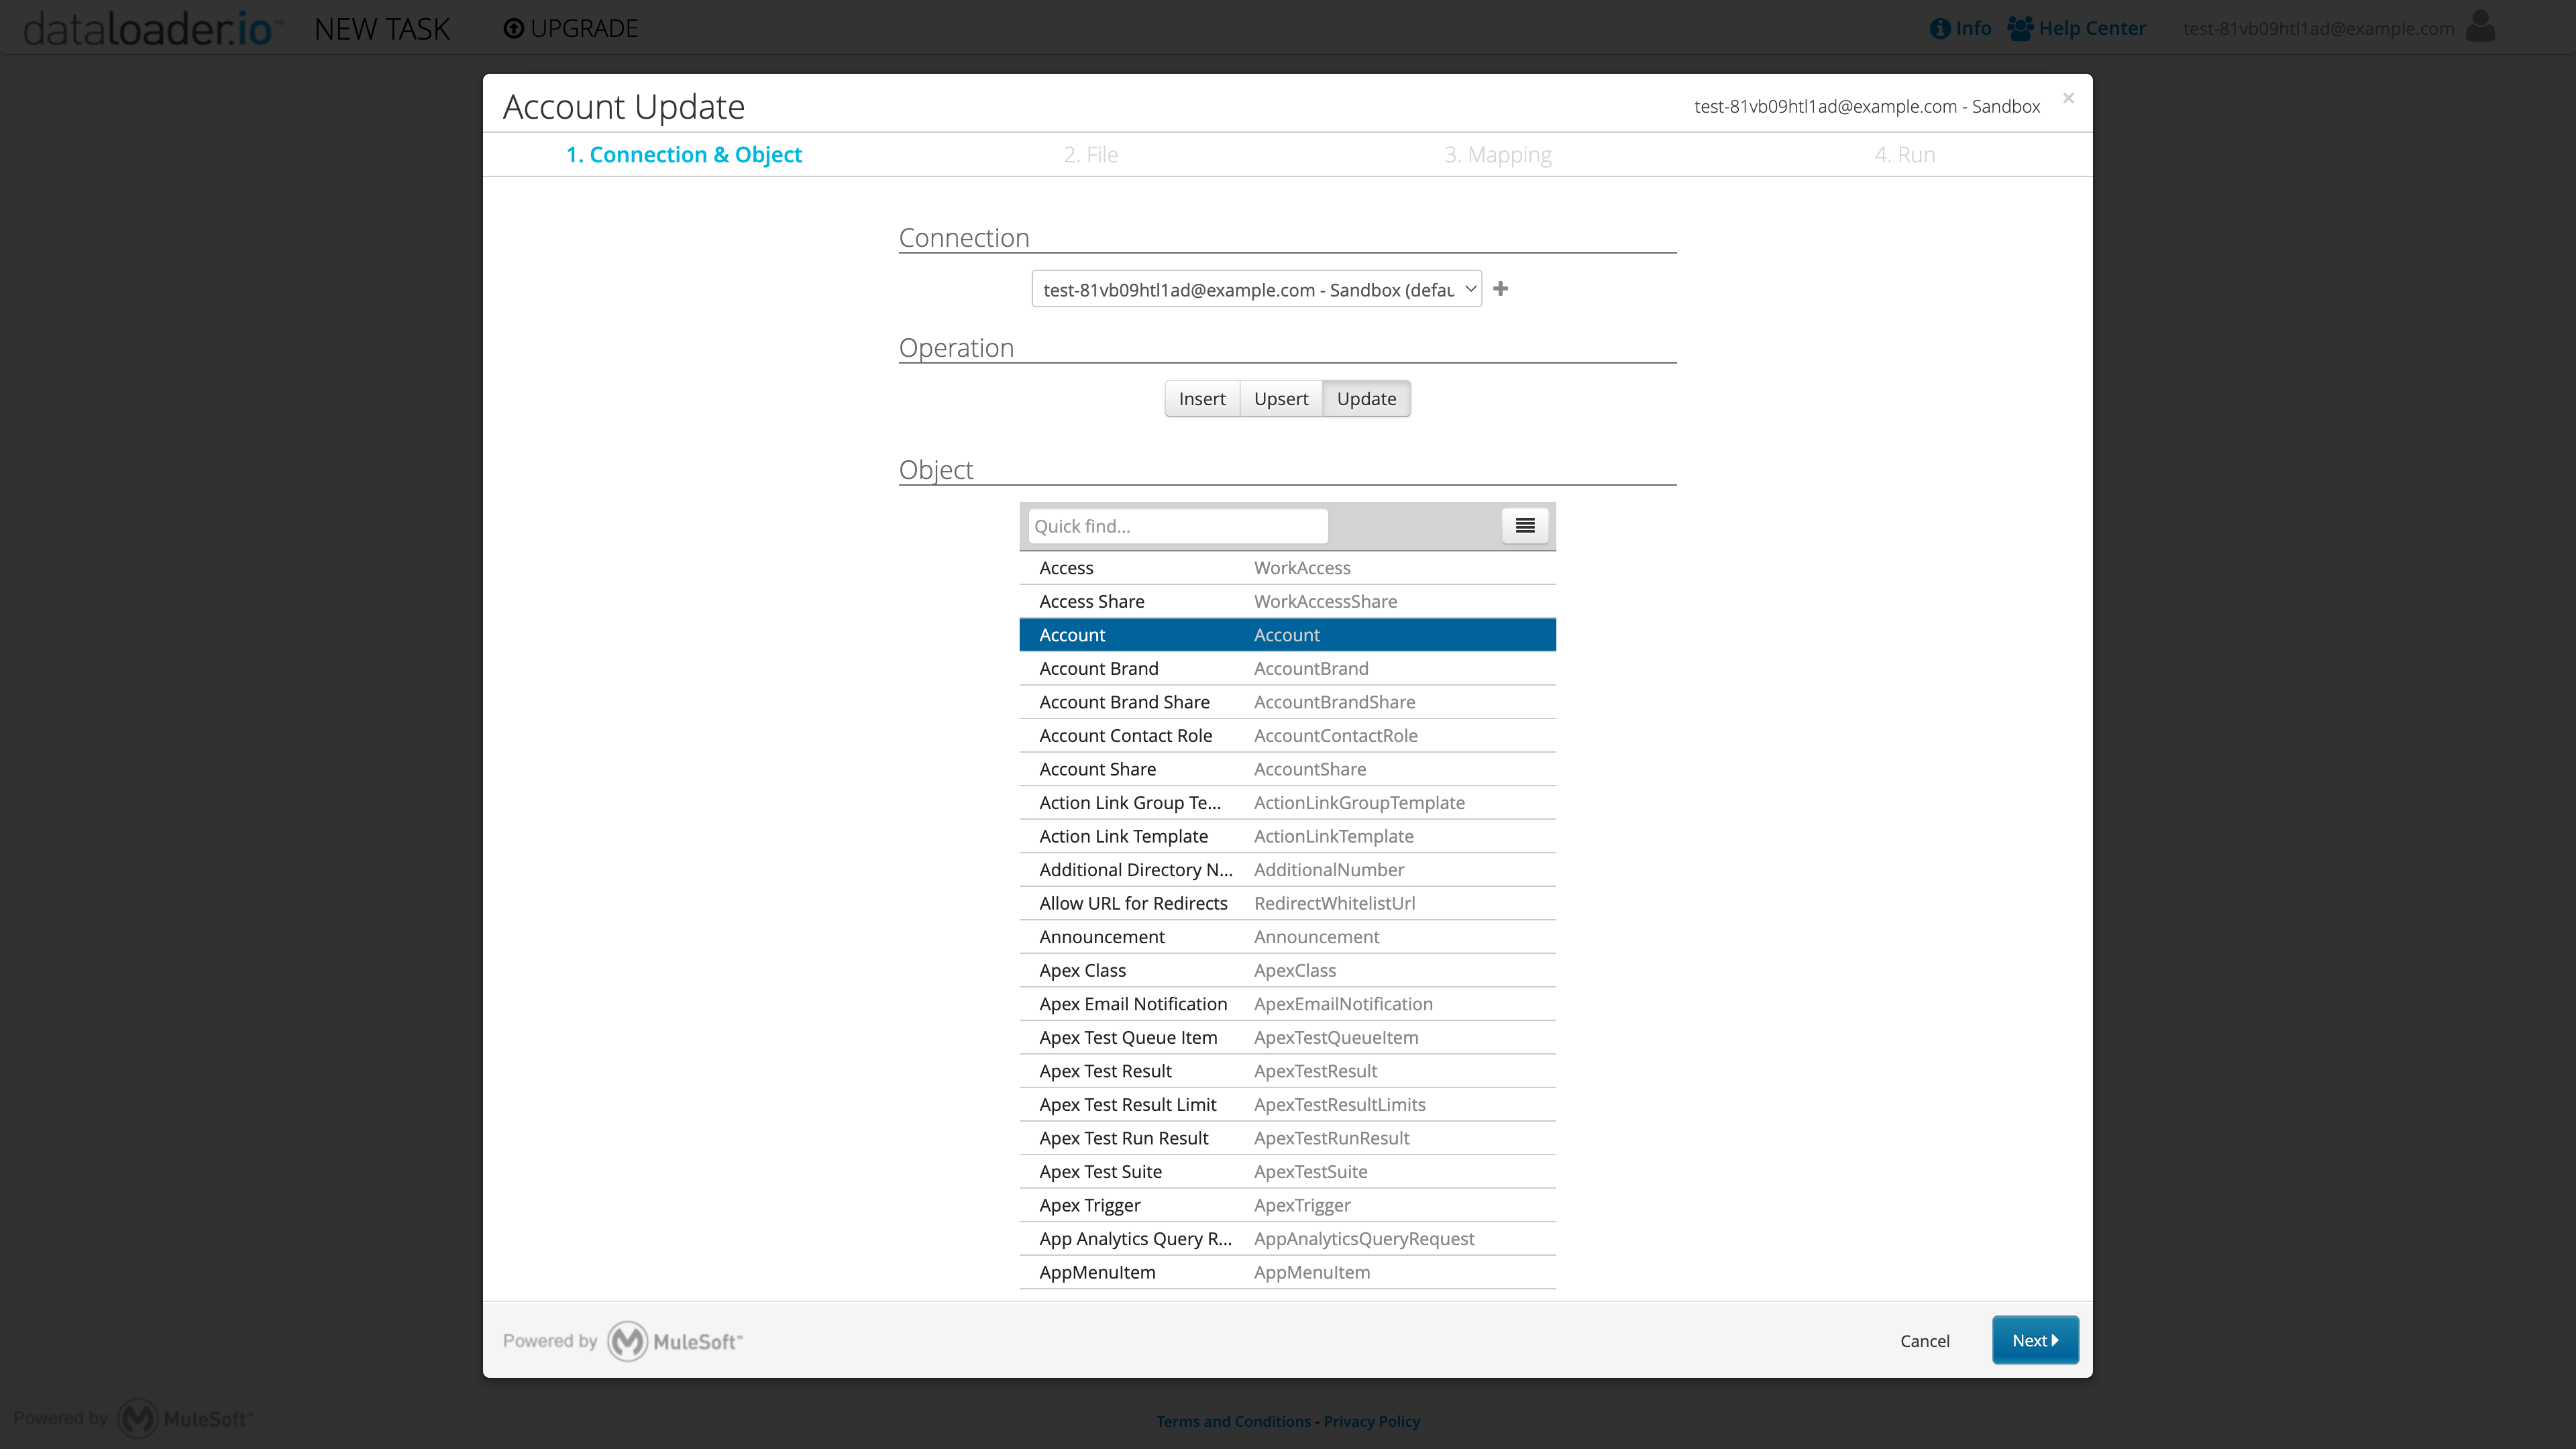Screen dimensions: 2576x1449
Task: Open the object list options hamburger icon
Action: click(x=1524, y=525)
